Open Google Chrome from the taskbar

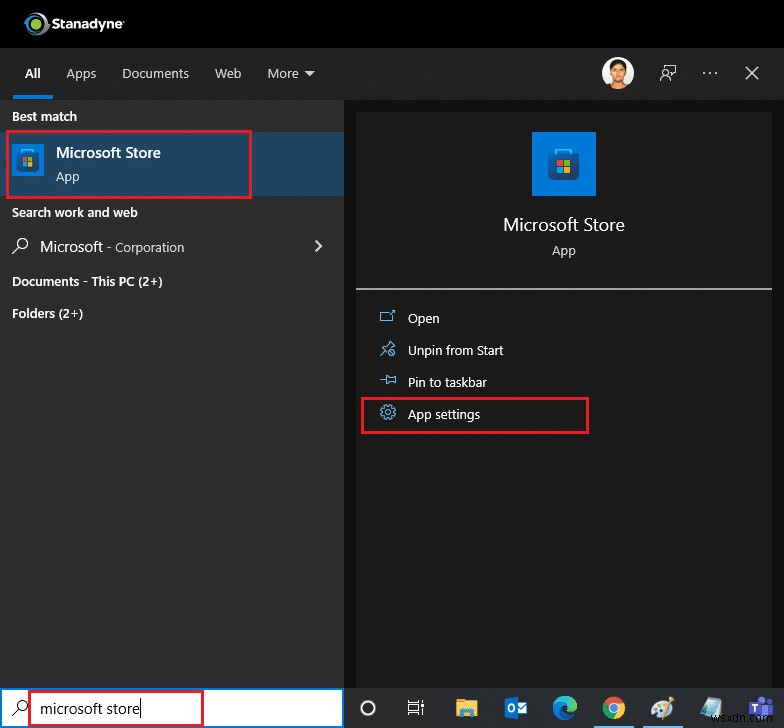[x=614, y=708]
